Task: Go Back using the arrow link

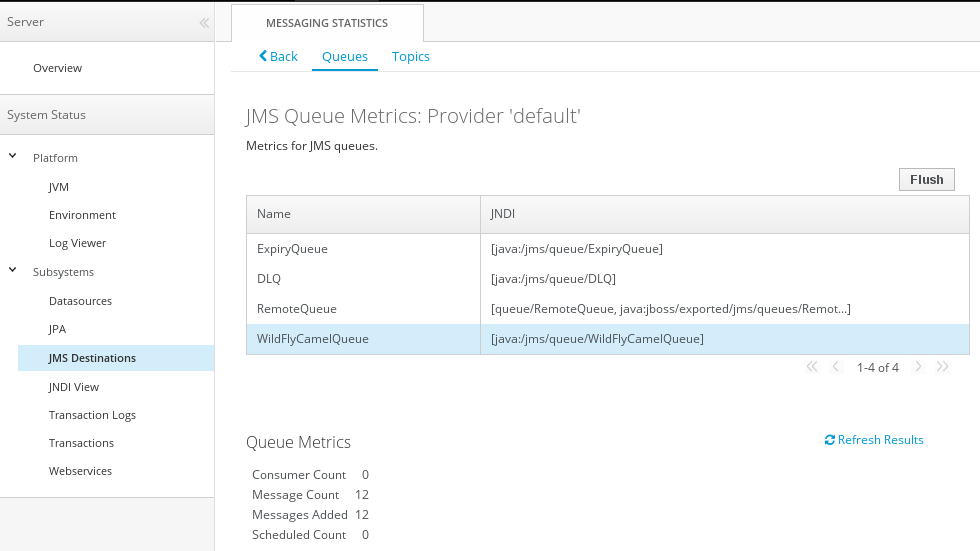Action: [x=278, y=57]
